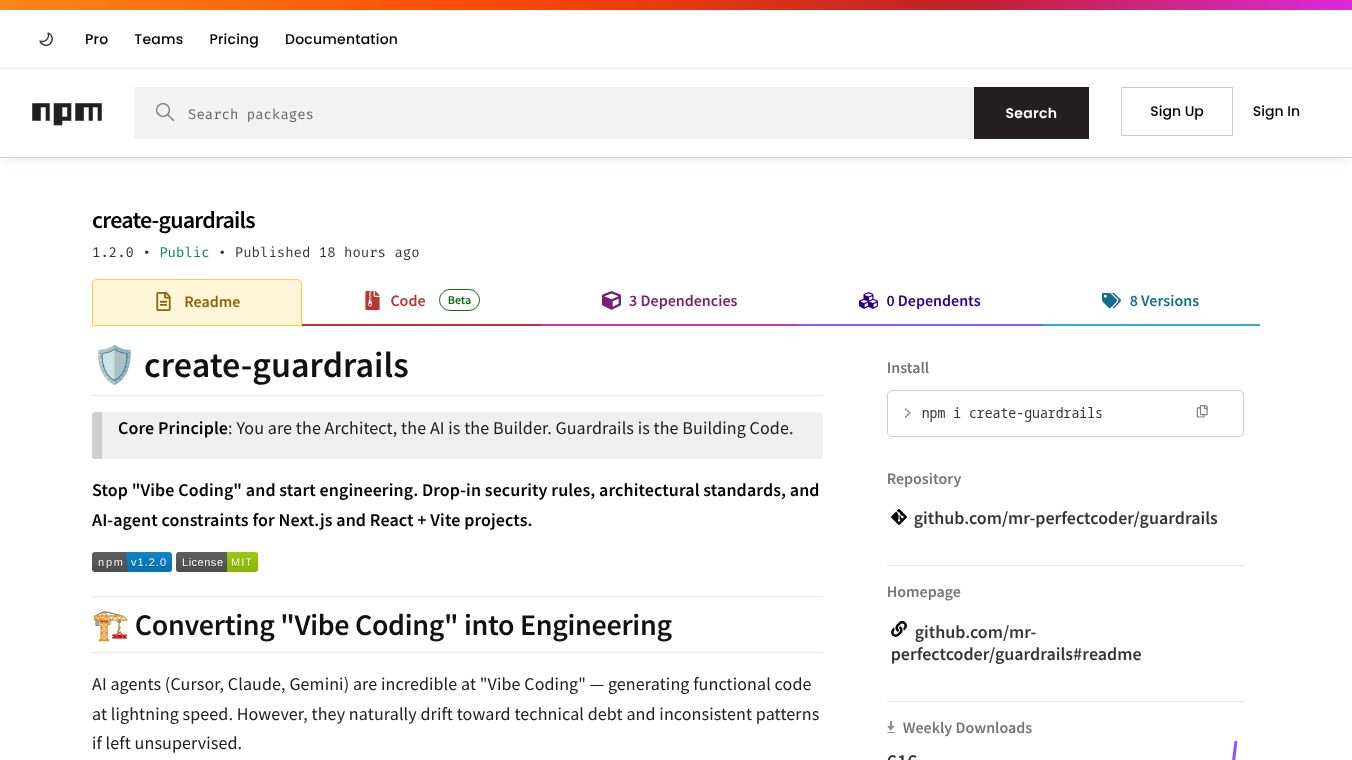Click the Readme document icon

click(x=163, y=302)
